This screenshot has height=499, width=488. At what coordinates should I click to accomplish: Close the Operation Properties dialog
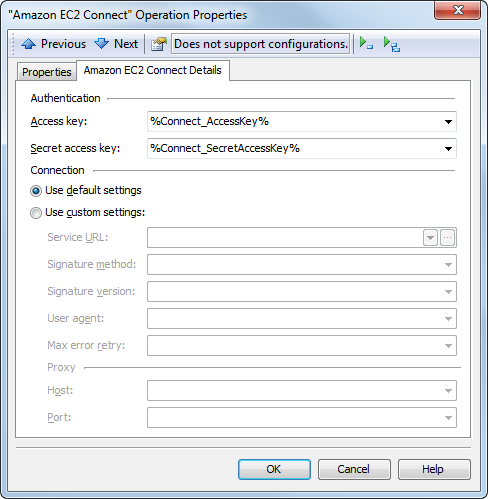458,10
